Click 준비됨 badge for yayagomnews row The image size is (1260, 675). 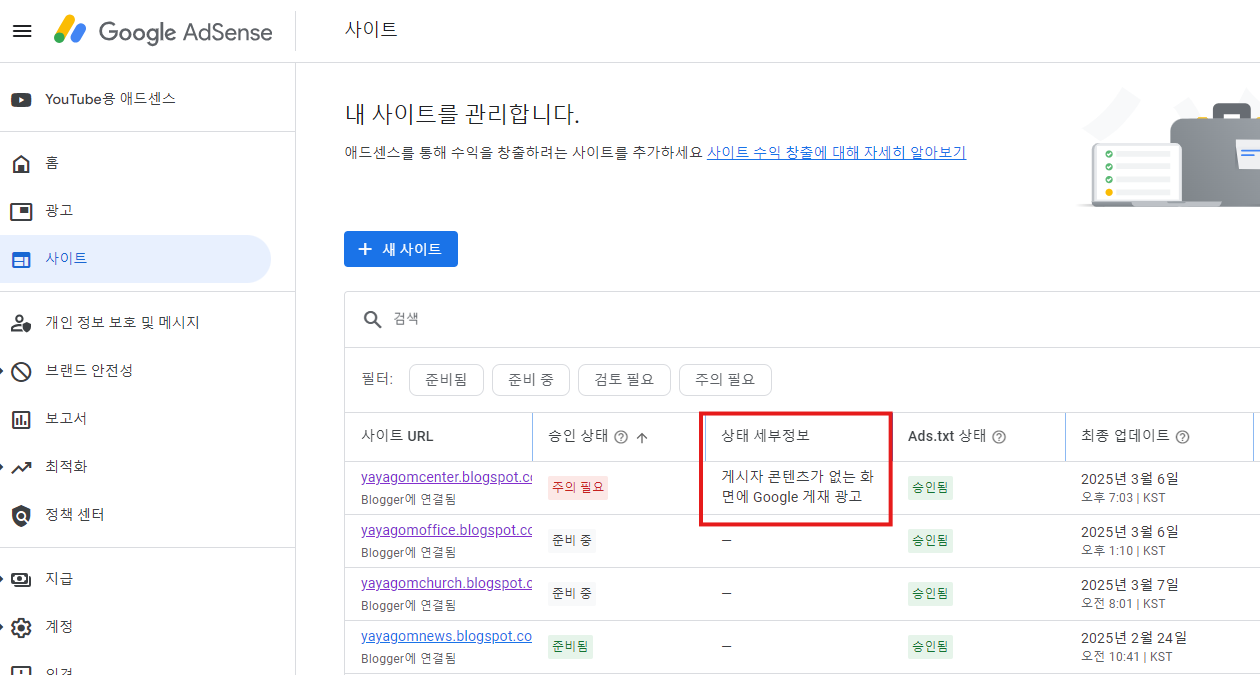click(x=570, y=647)
